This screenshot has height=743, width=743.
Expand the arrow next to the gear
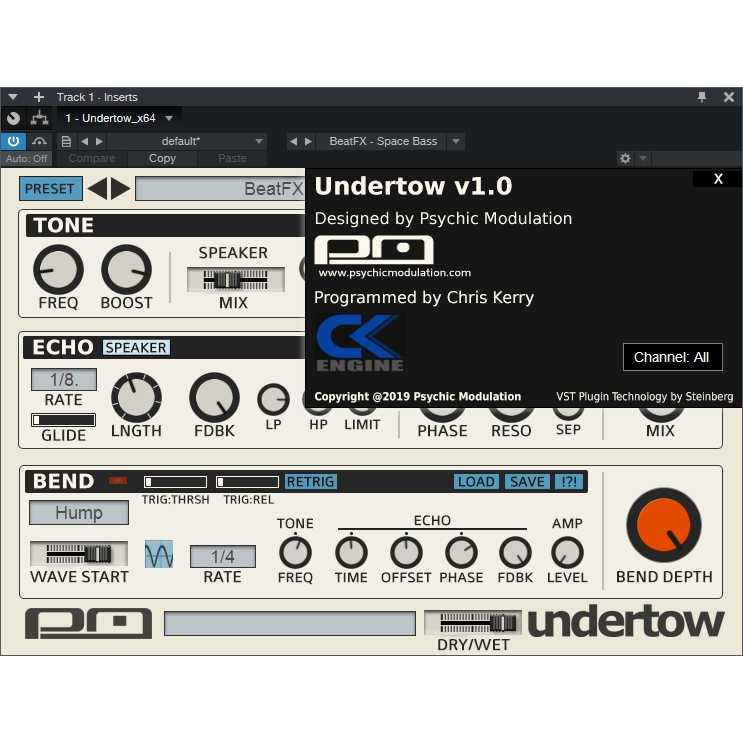pyautogui.click(x=643, y=158)
